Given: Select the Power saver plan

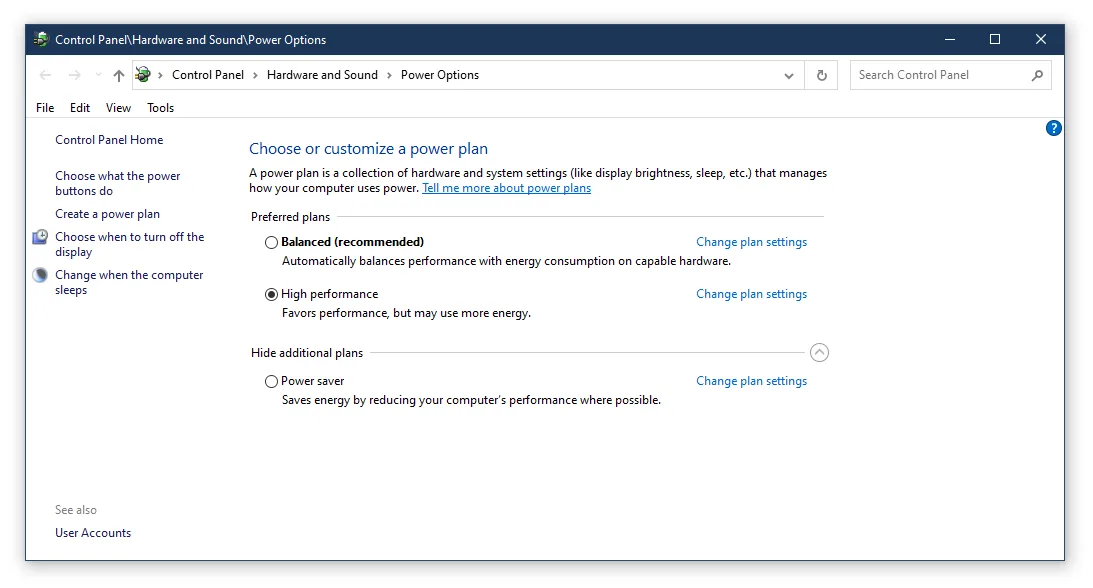Looking at the screenshot, I should point(271,382).
